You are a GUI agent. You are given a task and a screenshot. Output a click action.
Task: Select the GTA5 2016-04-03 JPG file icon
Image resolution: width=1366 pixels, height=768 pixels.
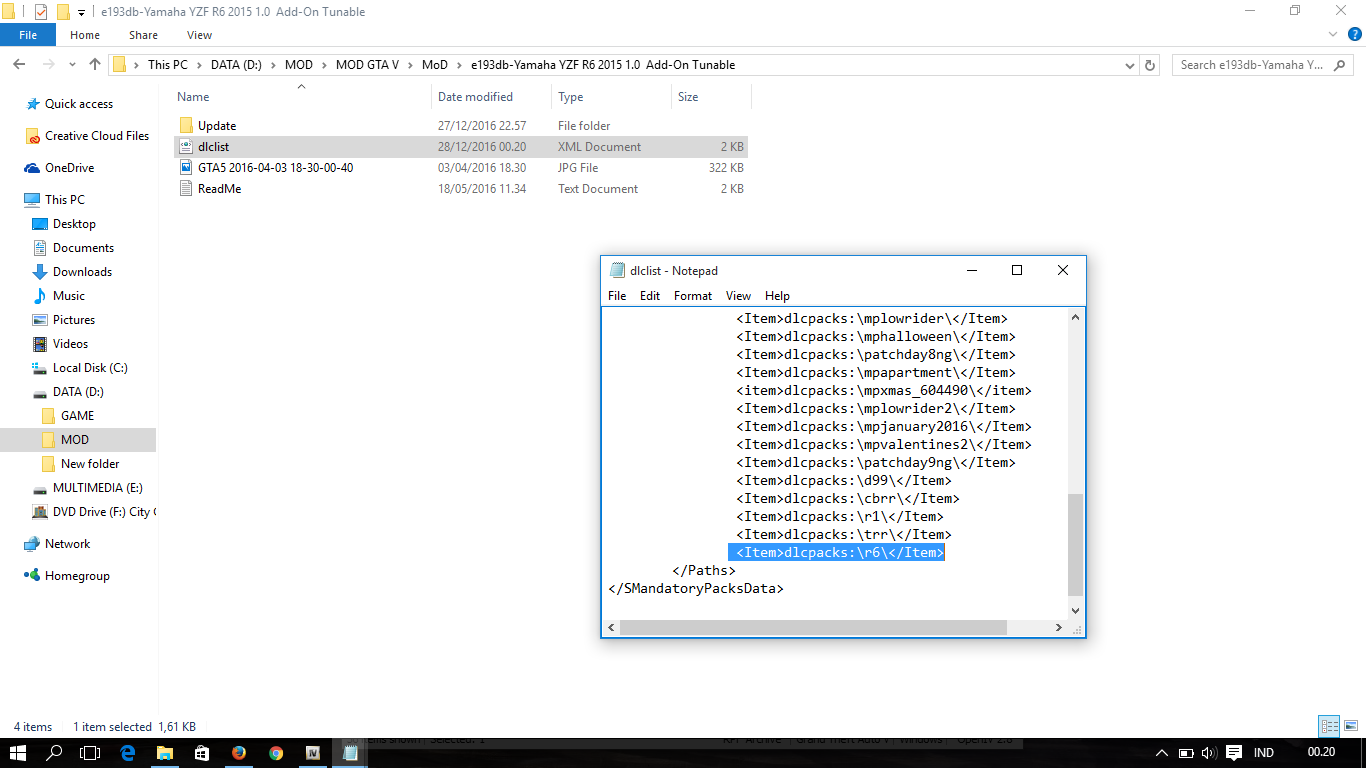[186, 168]
